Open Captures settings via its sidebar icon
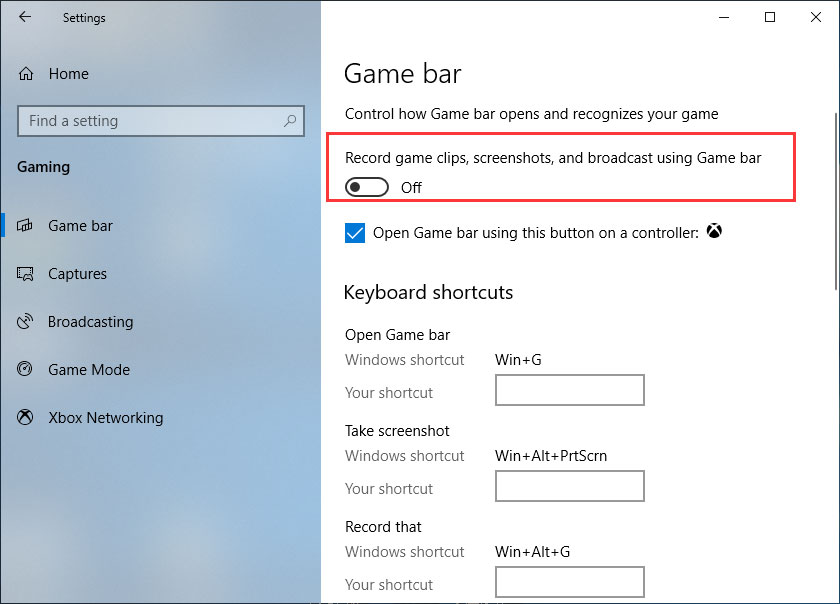The width and height of the screenshot is (840, 604). [26, 273]
